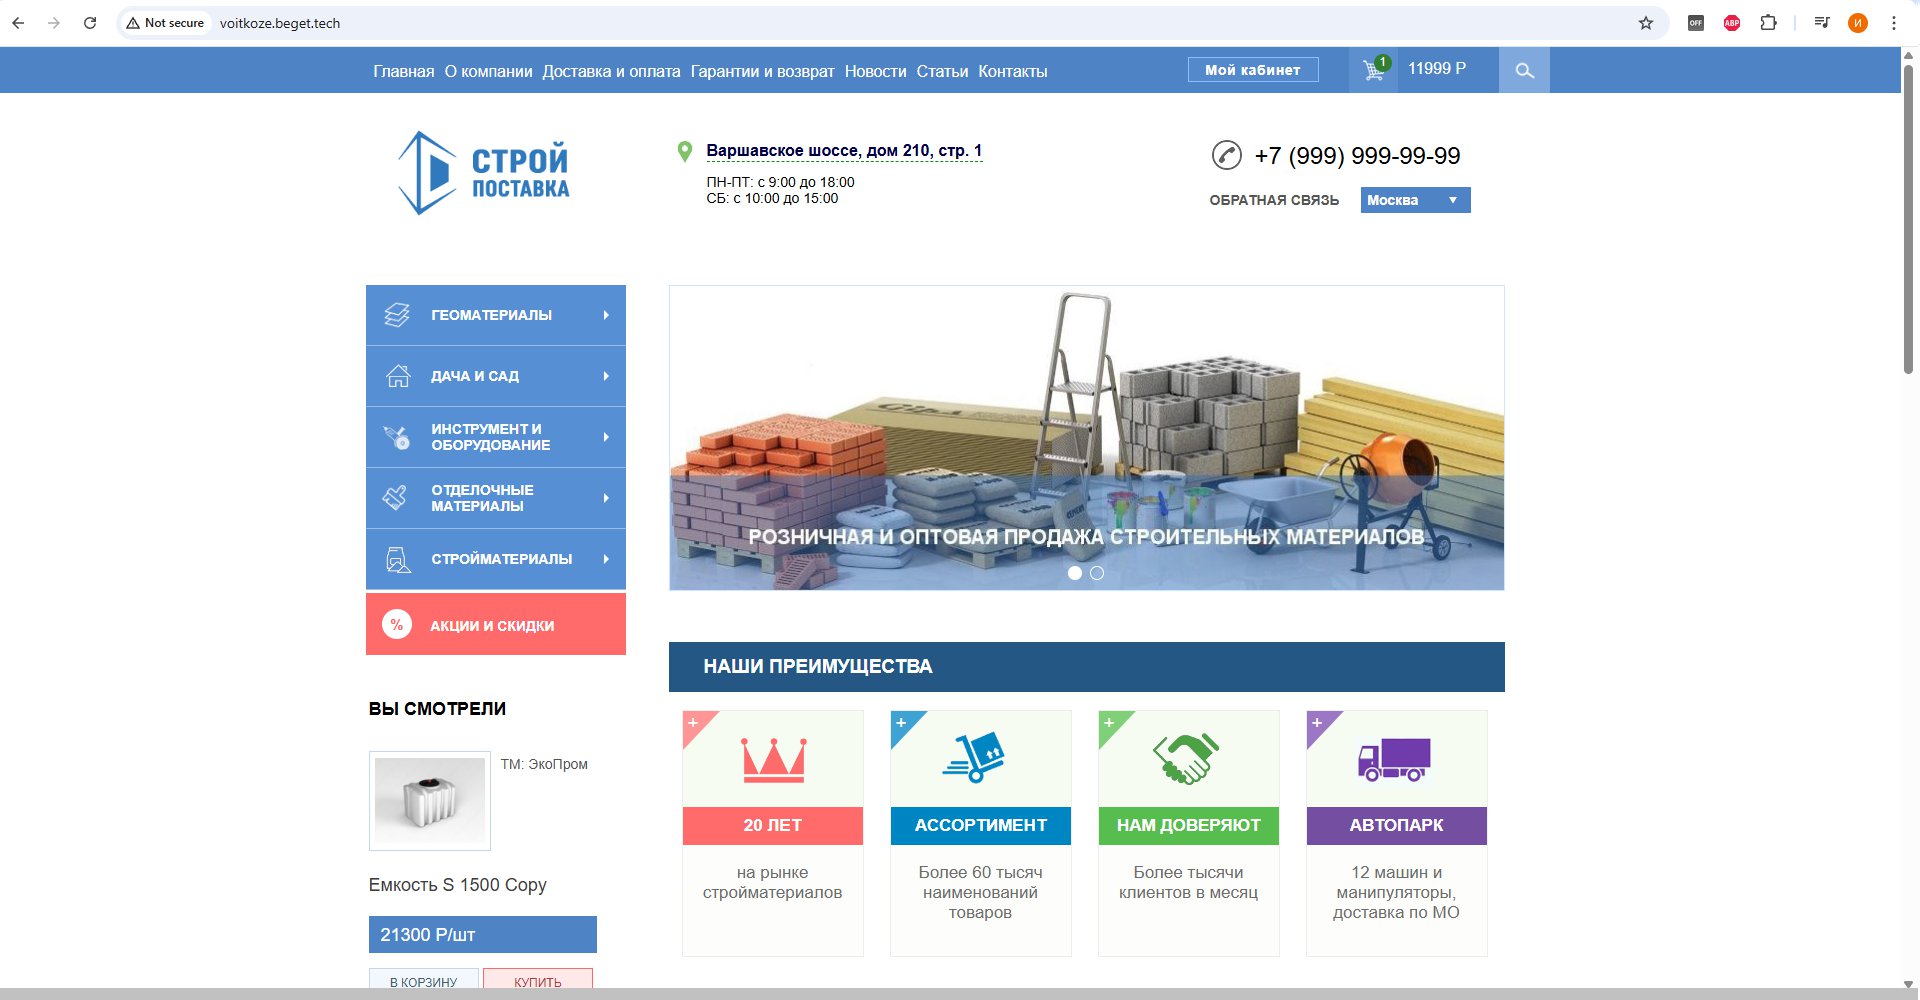The image size is (1920, 1000).
Task: Click the Строй Поставка logo
Action: [484, 173]
